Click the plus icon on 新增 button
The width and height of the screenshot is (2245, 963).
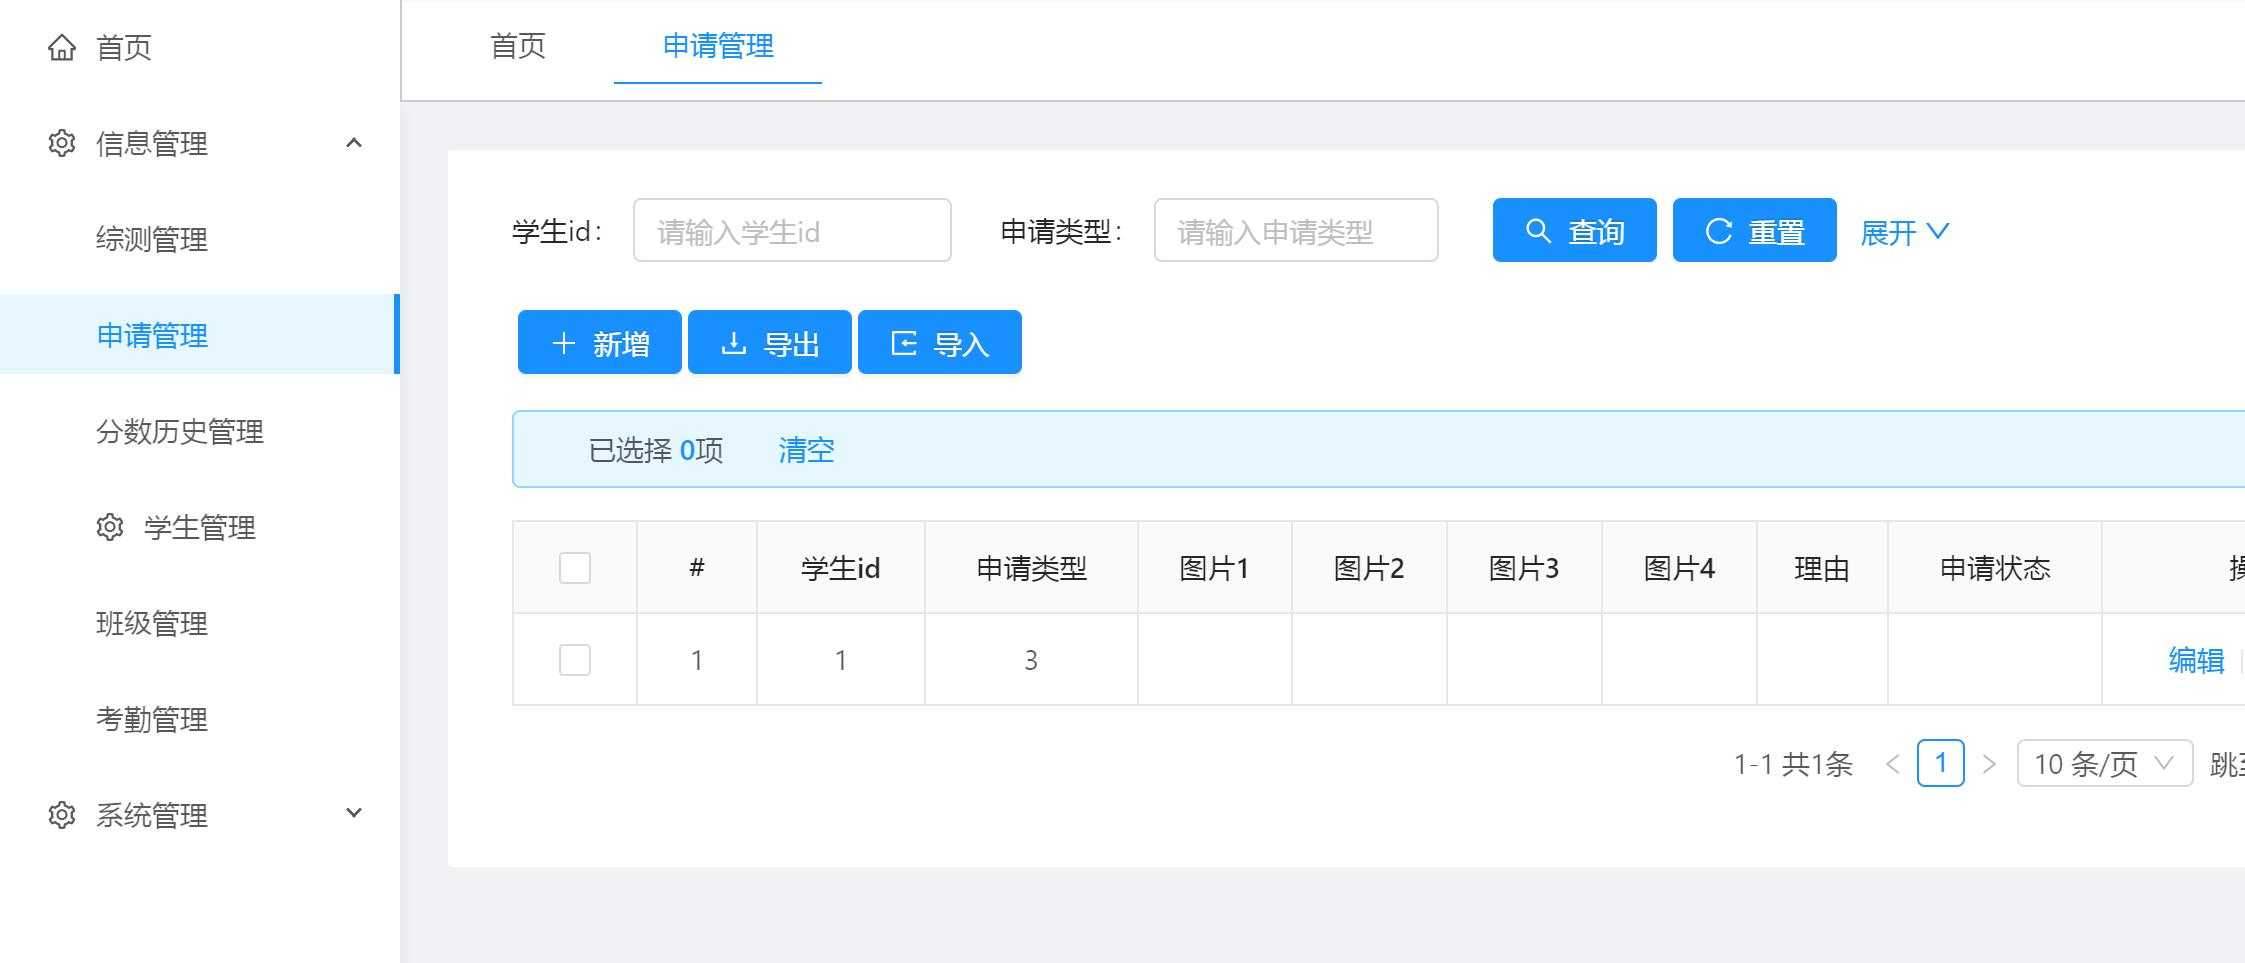(564, 343)
